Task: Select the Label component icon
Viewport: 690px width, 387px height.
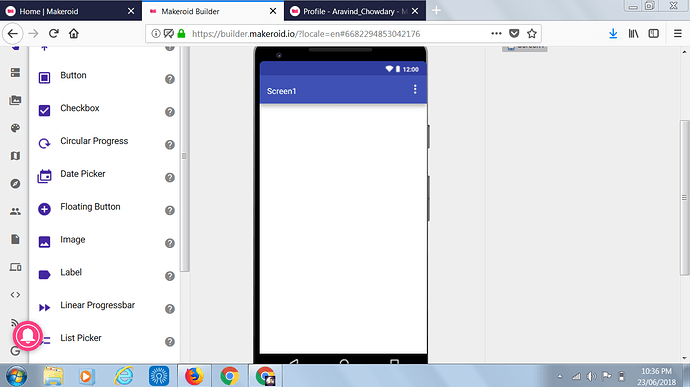Action: (44, 275)
